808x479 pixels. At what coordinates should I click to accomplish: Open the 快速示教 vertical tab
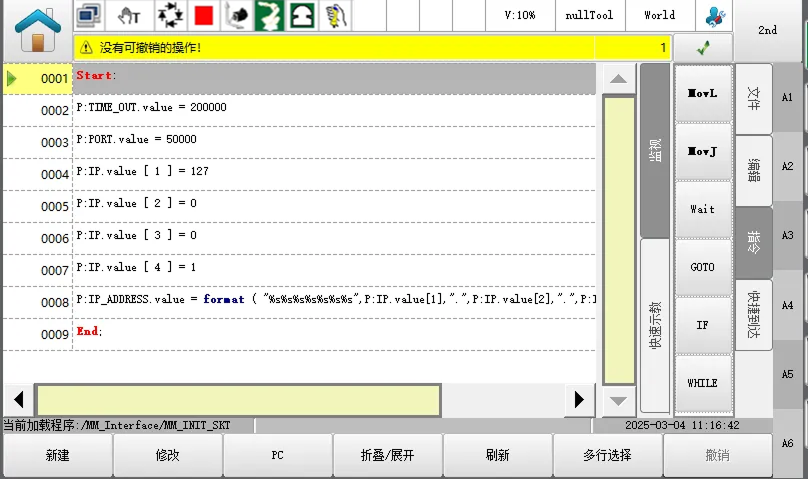pyautogui.click(x=655, y=326)
